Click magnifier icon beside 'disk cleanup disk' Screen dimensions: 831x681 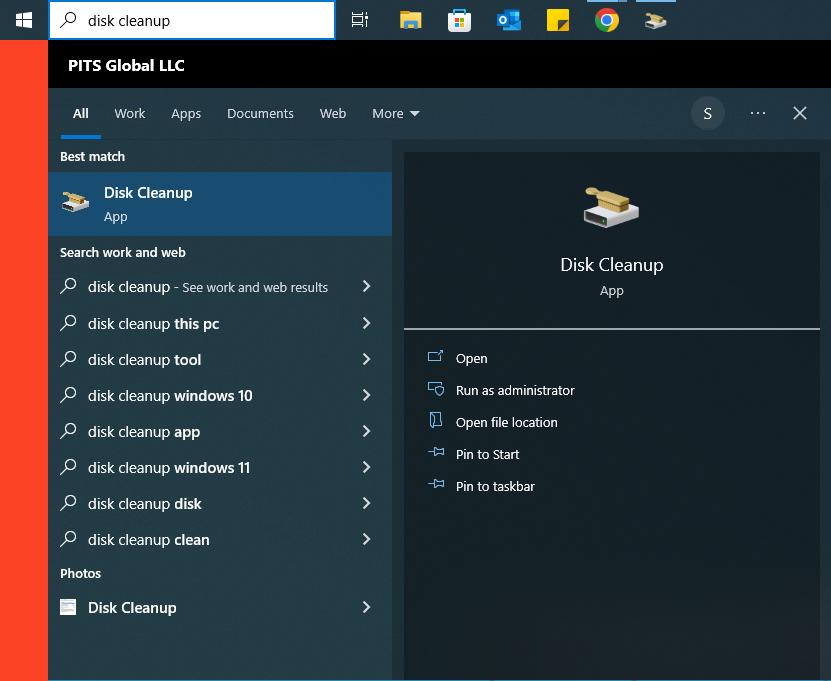point(68,503)
